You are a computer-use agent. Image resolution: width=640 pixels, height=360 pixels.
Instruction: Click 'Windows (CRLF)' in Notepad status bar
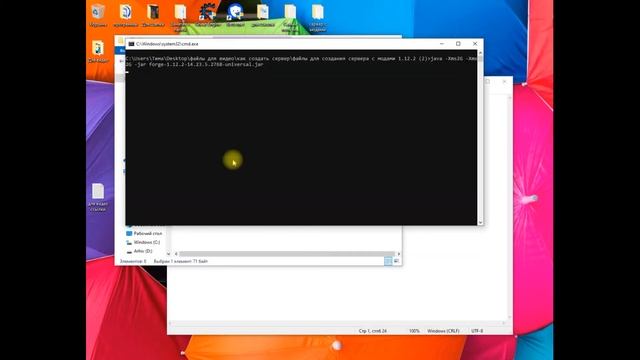pyautogui.click(x=443, y=331)
